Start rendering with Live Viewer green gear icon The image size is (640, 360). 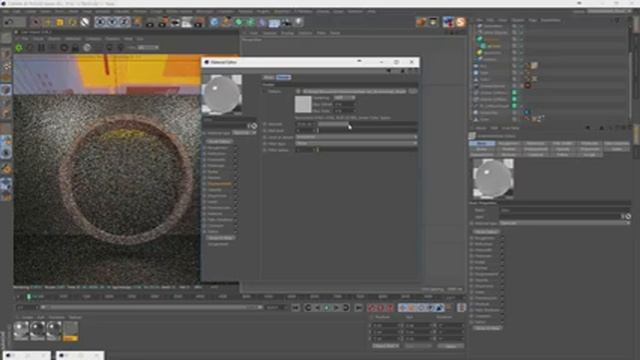tap(19, 48)
